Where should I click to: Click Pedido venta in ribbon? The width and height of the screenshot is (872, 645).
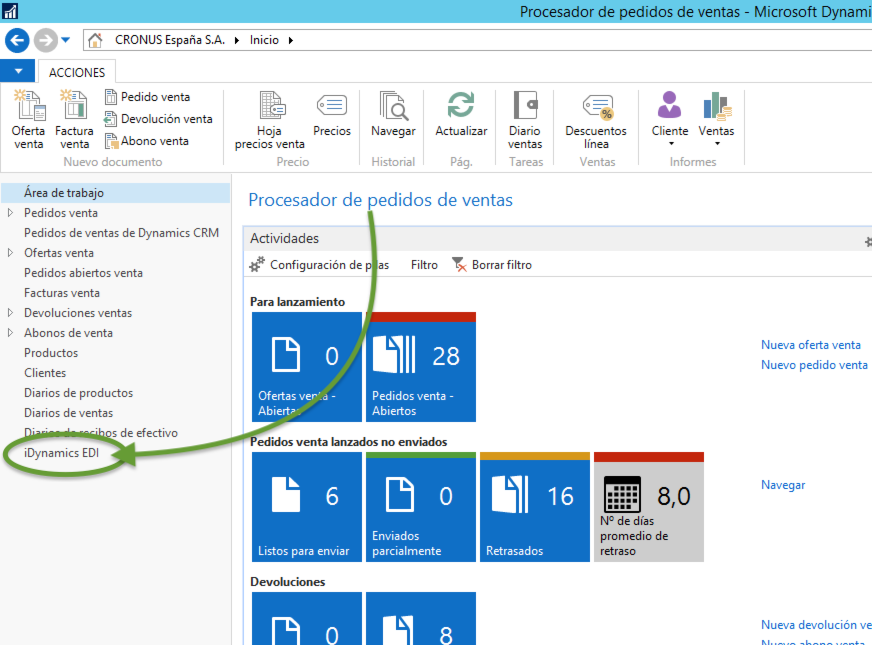147,97
